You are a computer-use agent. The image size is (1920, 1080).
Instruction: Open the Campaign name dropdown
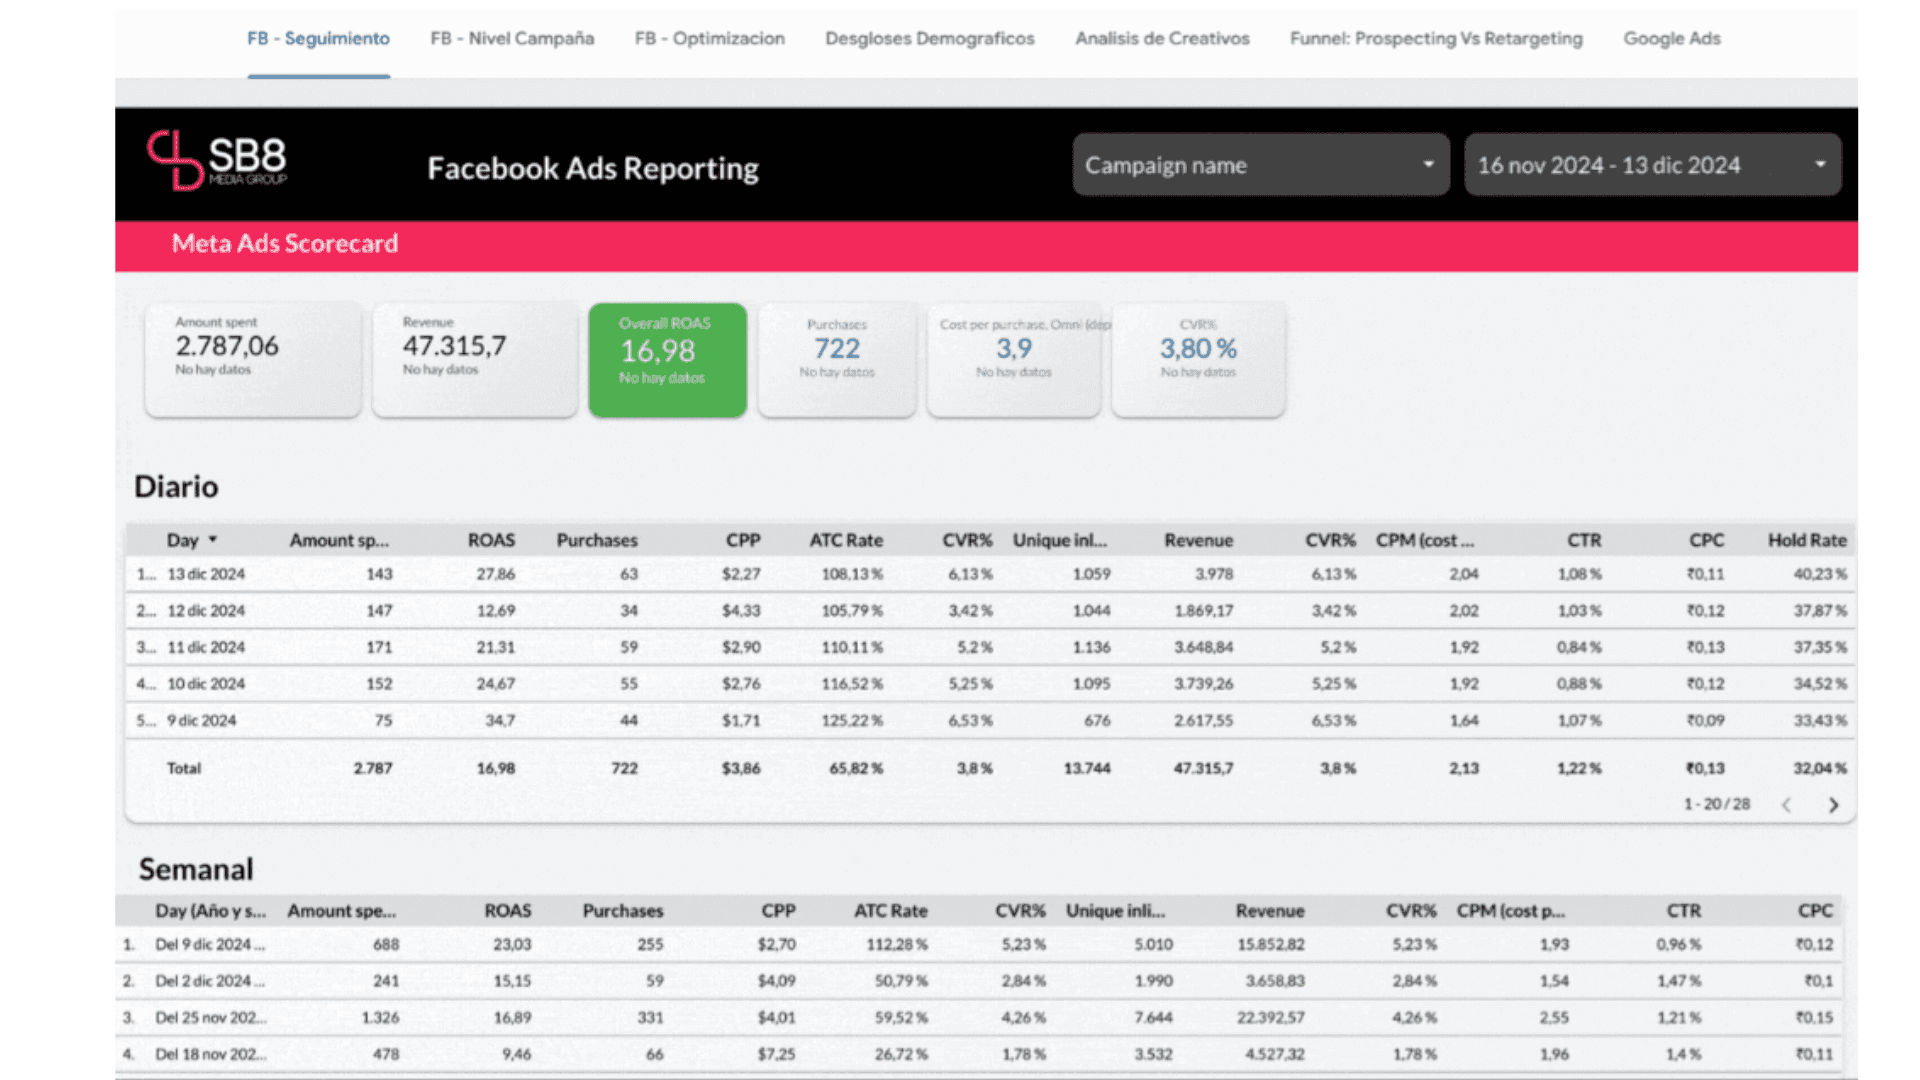(1260, 165)
